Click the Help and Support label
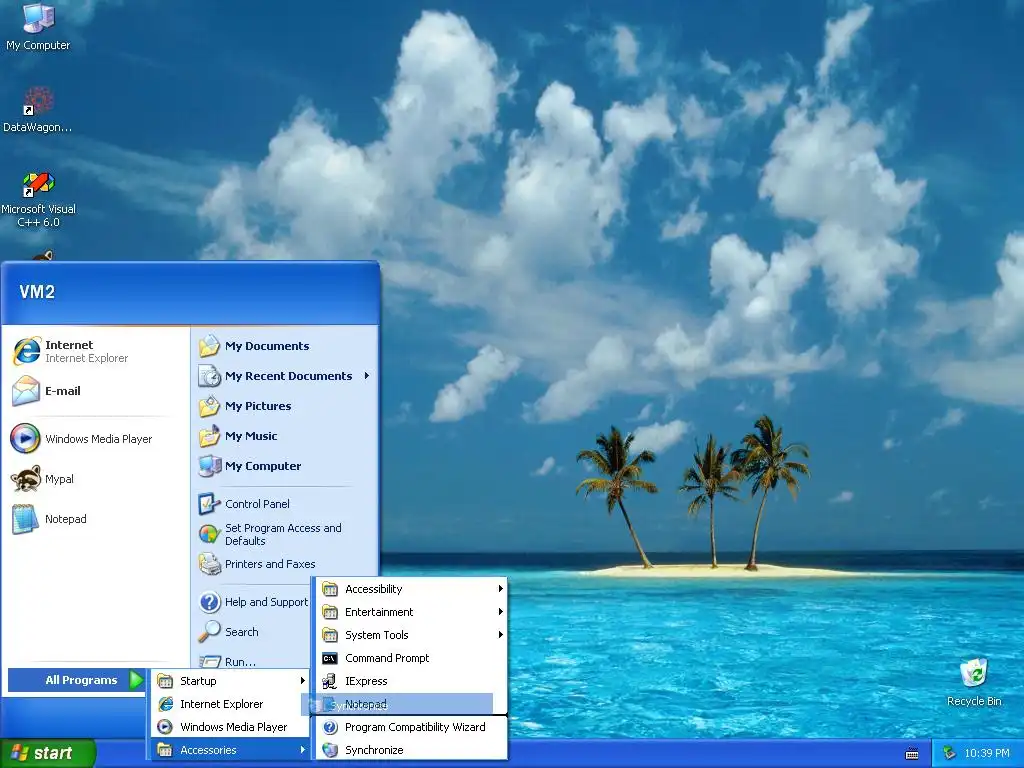This screenshot has width=1024, height=768. tap(266, 602)
